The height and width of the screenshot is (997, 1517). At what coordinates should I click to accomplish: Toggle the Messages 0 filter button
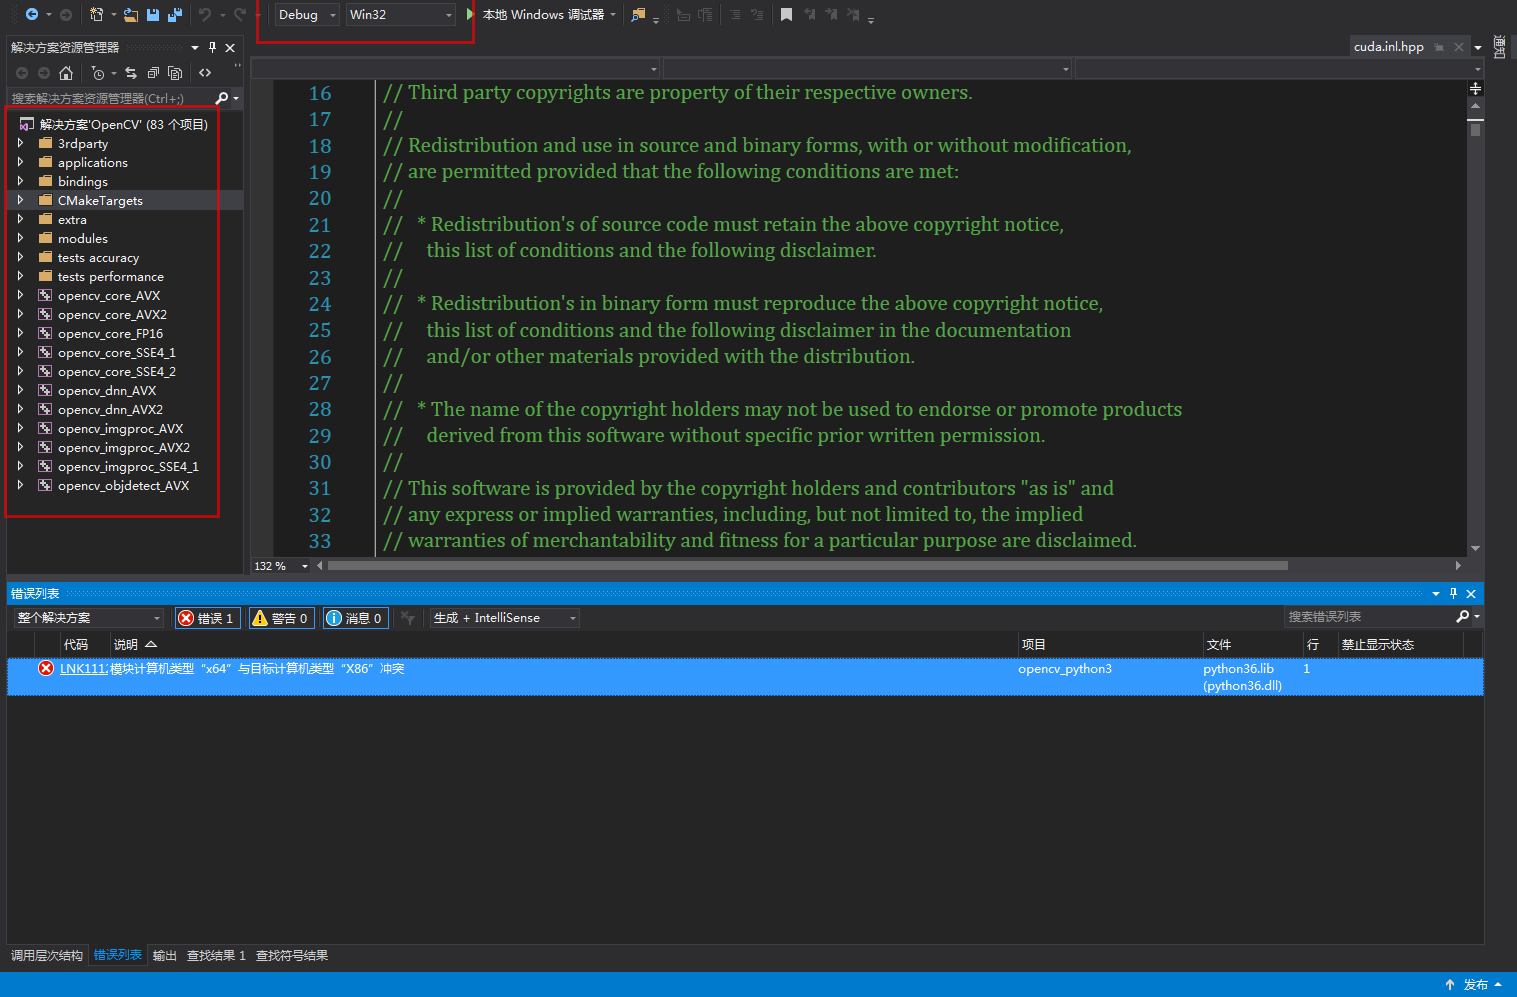pyautogui.click(x=355, y=618)
